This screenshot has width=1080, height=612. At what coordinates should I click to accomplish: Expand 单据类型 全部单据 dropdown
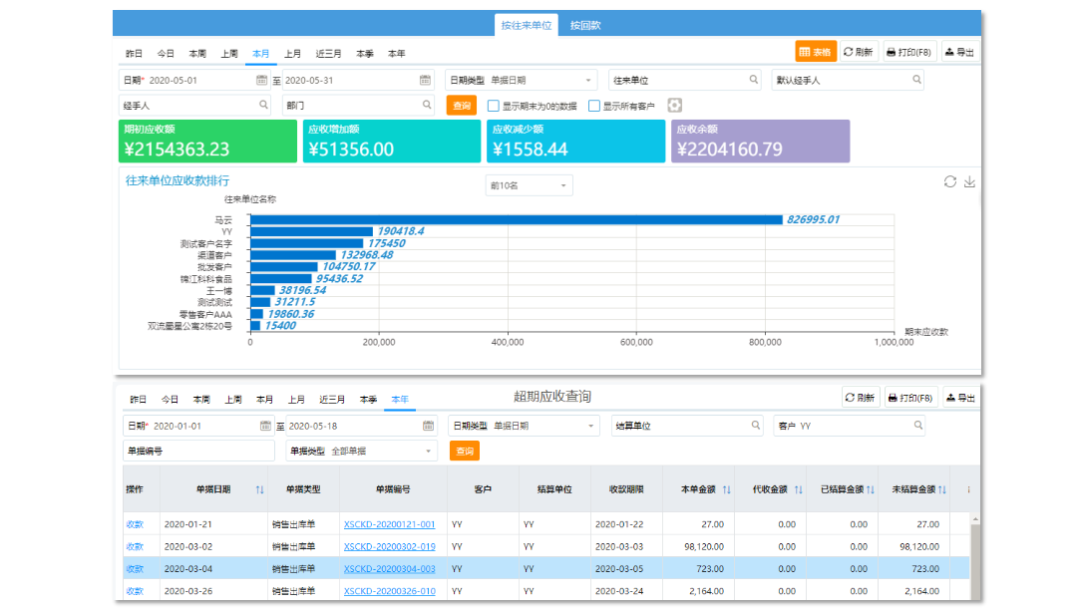(362, 452)
